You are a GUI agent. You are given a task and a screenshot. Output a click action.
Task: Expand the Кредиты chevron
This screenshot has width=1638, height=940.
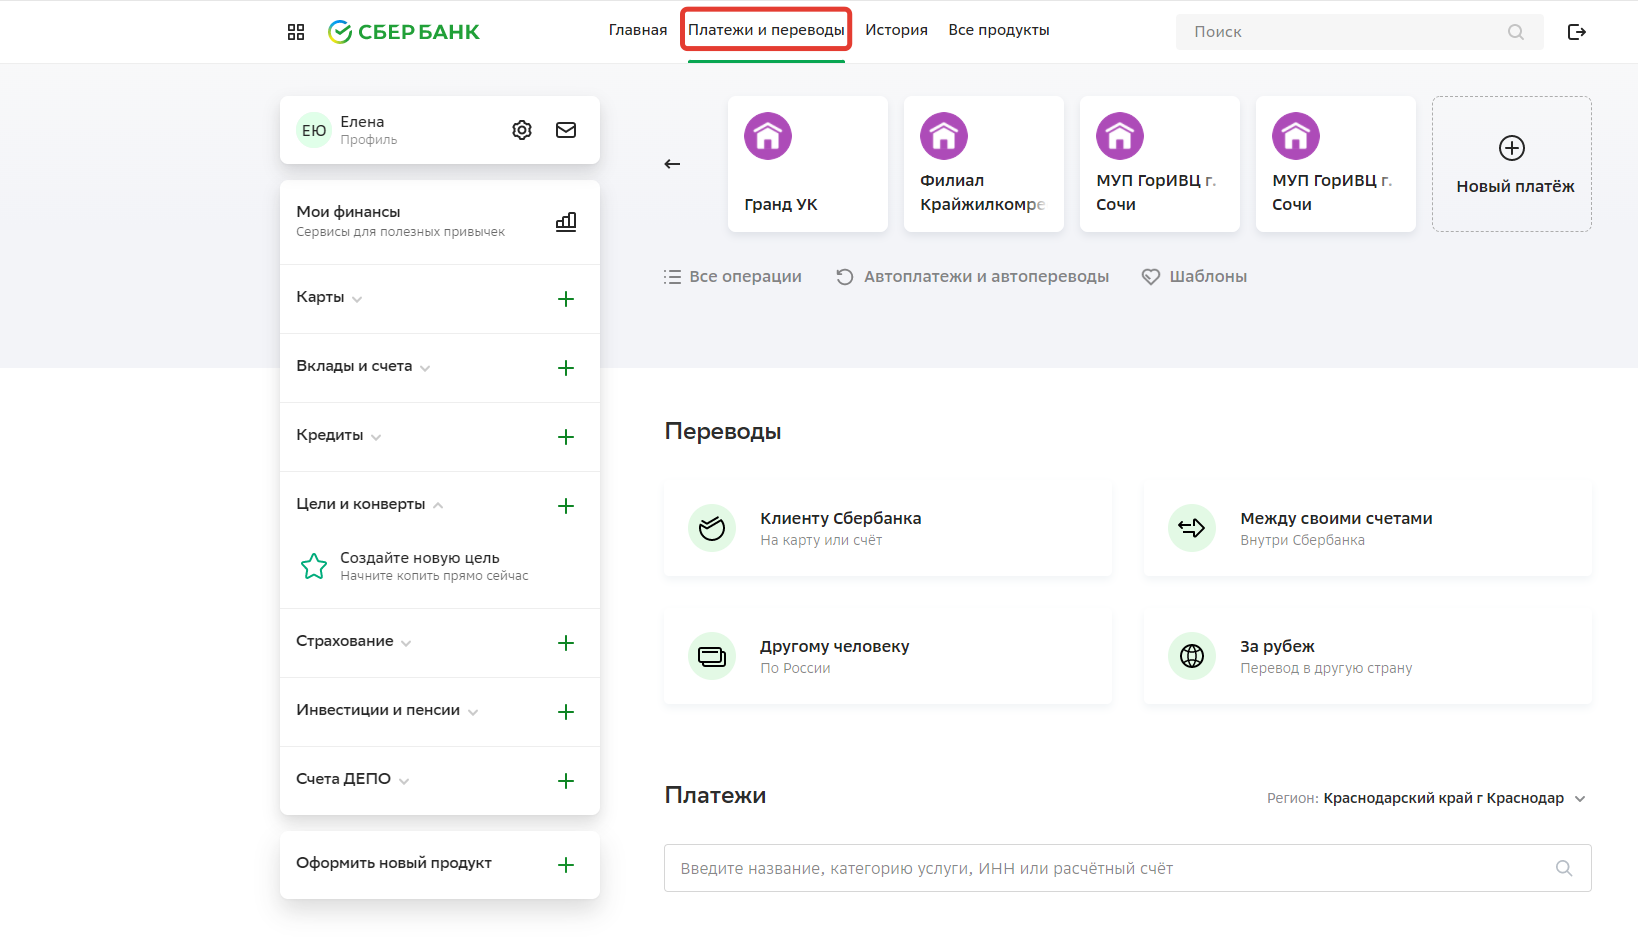pos(376,437)
